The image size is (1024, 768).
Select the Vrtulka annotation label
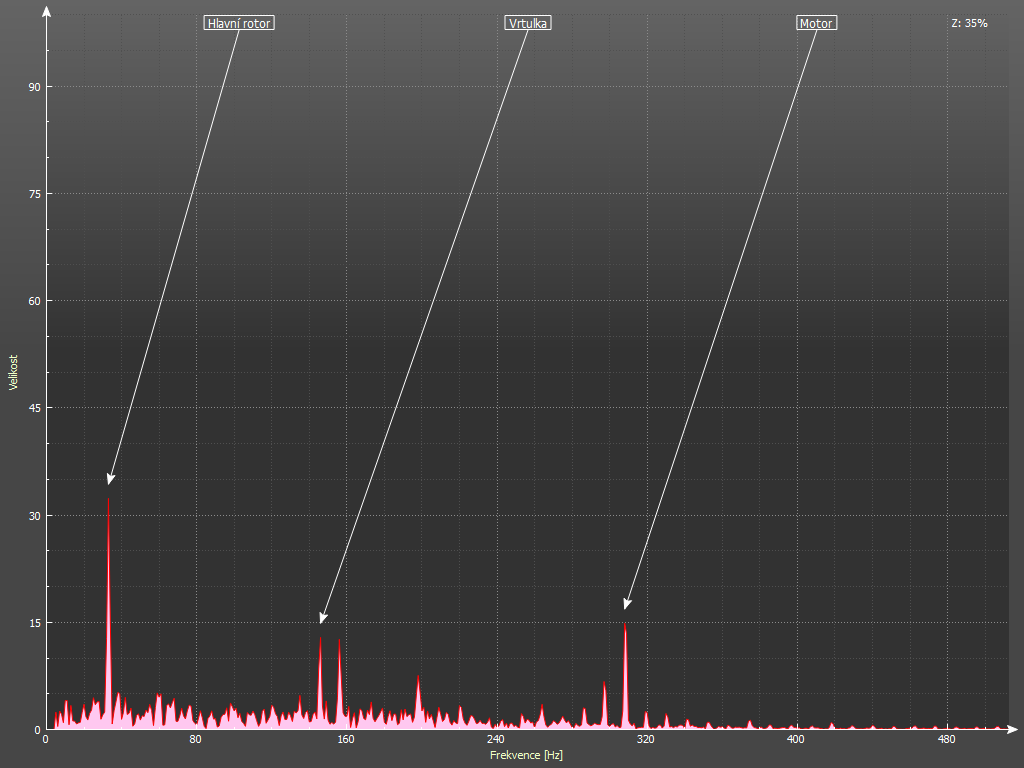[528, 23]
